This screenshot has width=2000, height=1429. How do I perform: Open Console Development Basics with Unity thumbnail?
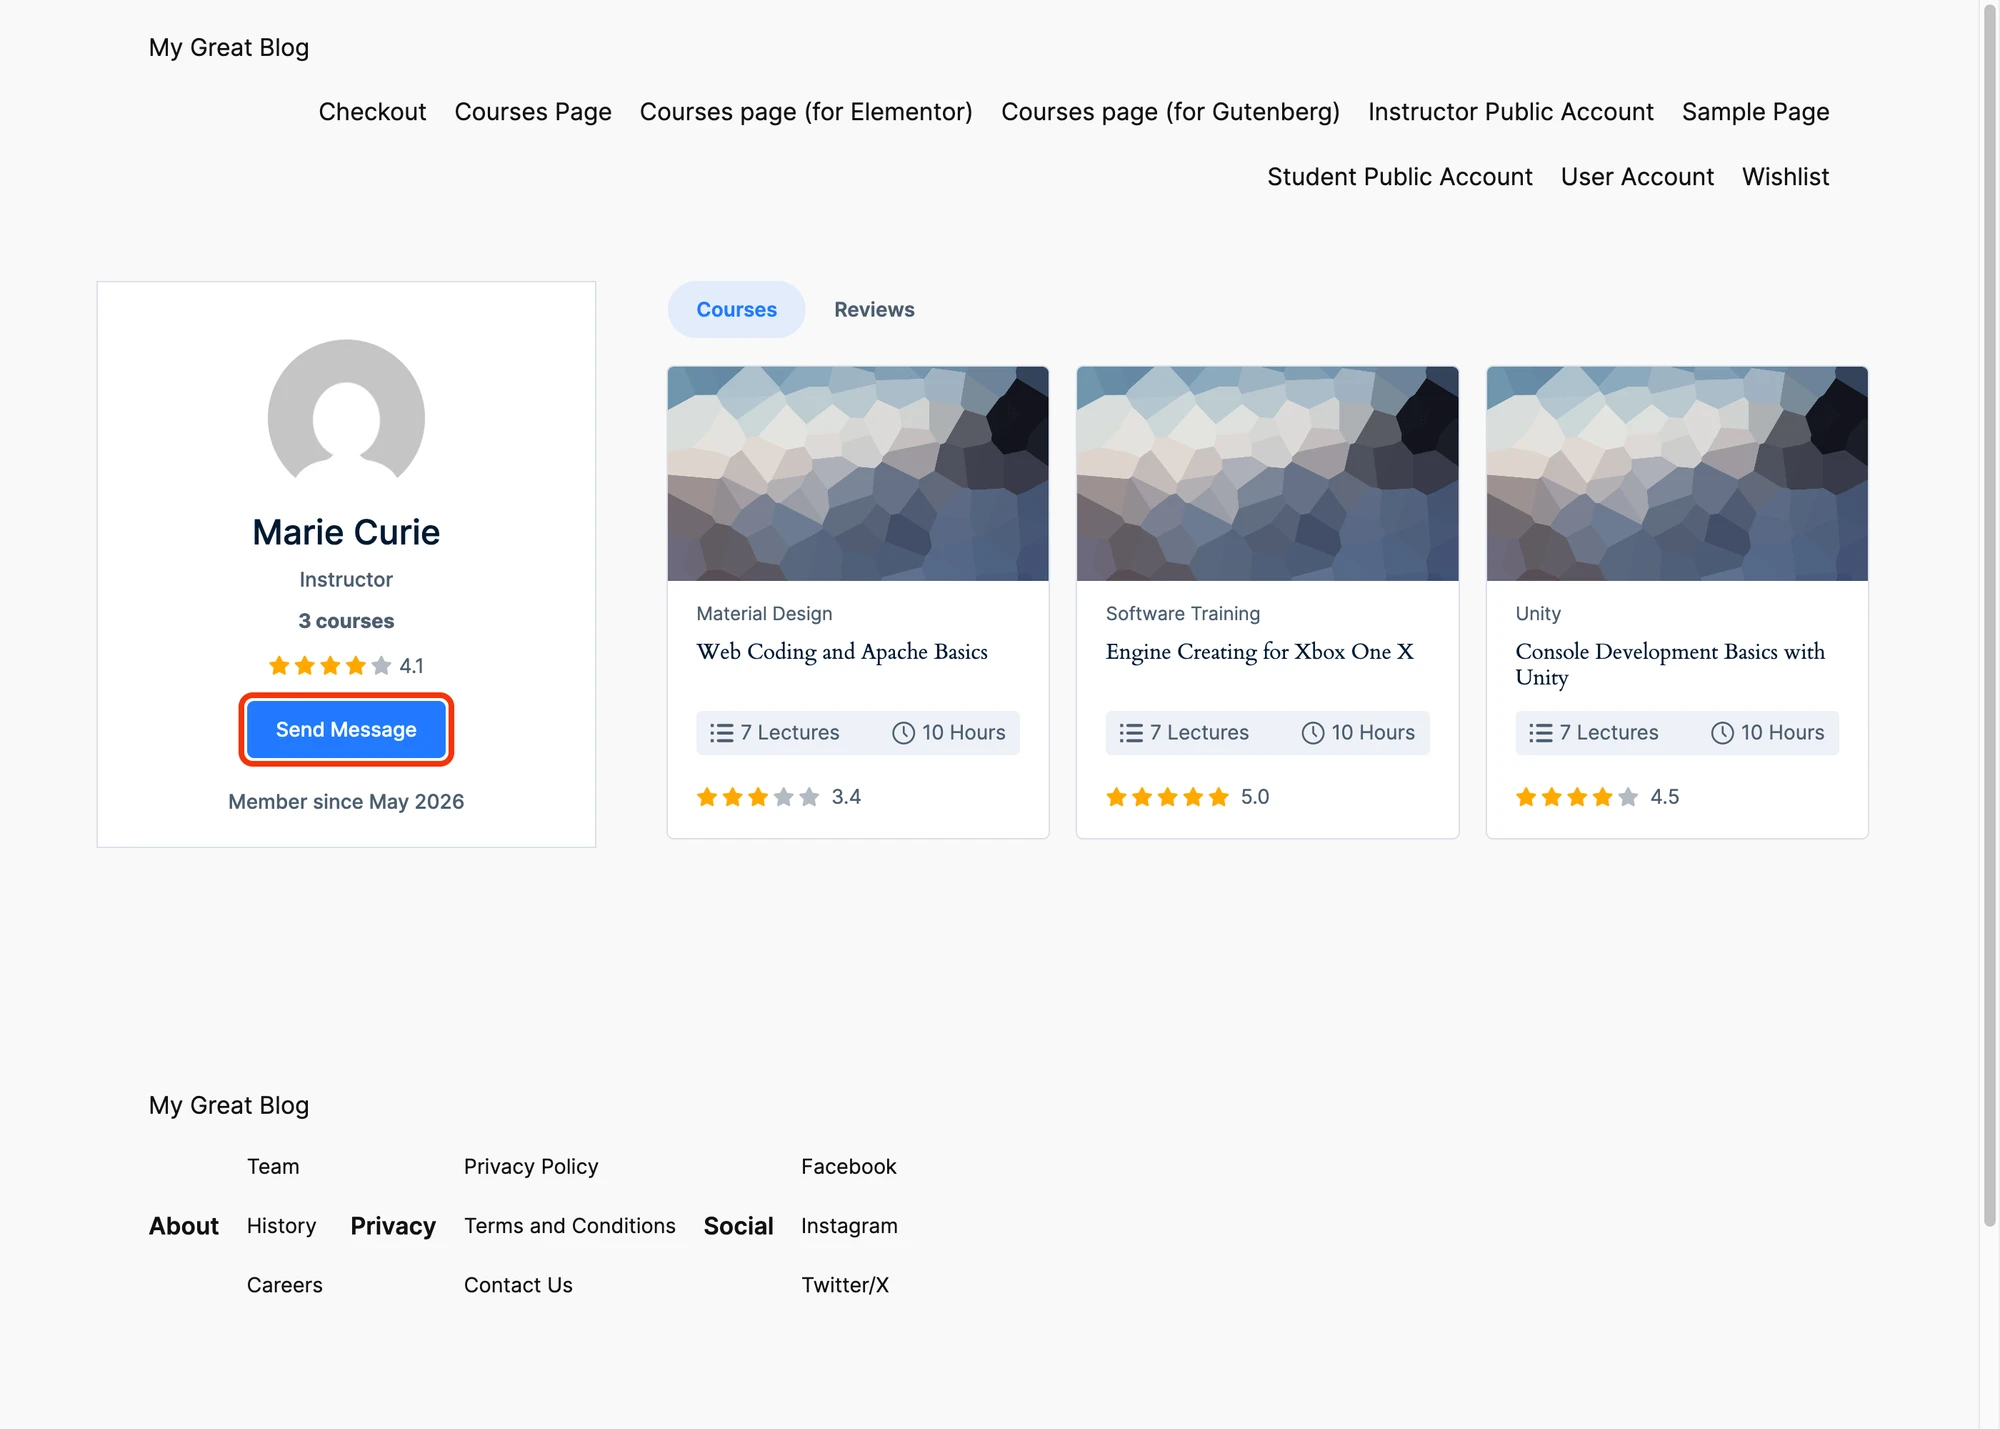(x=1677, y=473)
